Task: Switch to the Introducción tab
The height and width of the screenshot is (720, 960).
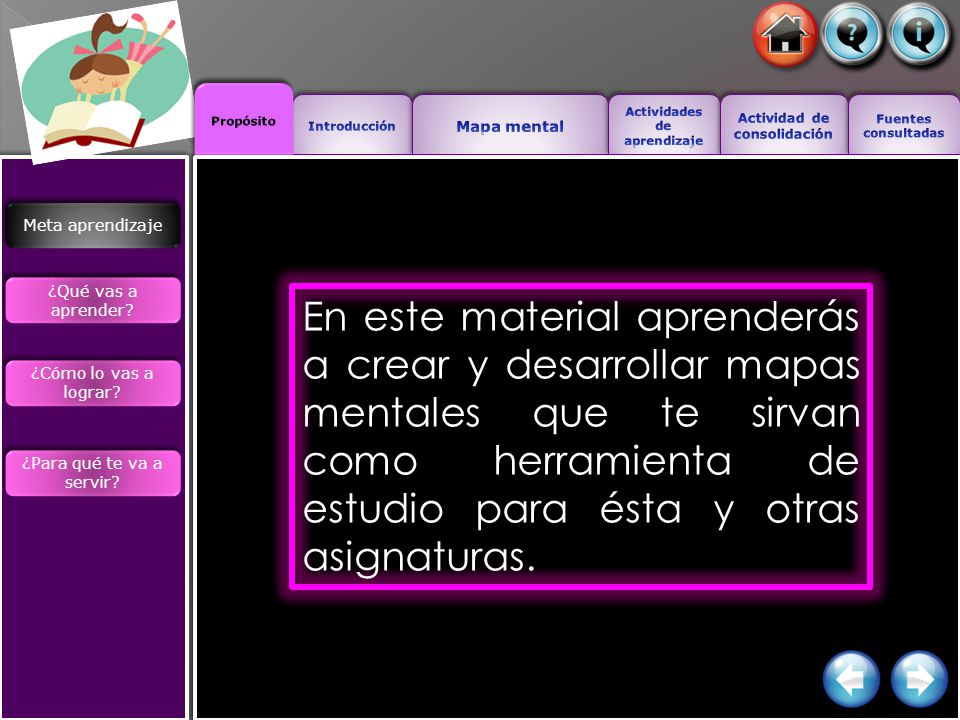Action: point(352,125)
